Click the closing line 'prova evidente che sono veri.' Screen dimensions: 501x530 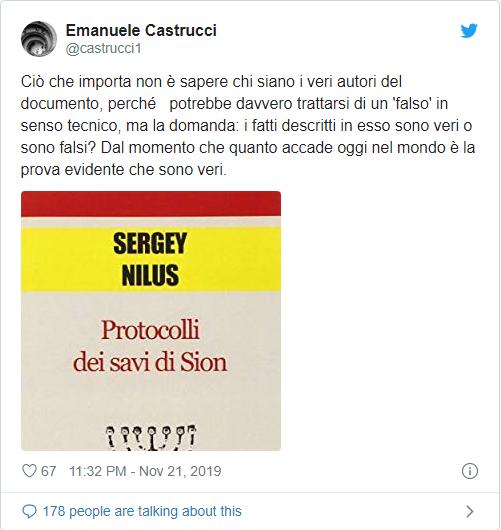[124, 170]
